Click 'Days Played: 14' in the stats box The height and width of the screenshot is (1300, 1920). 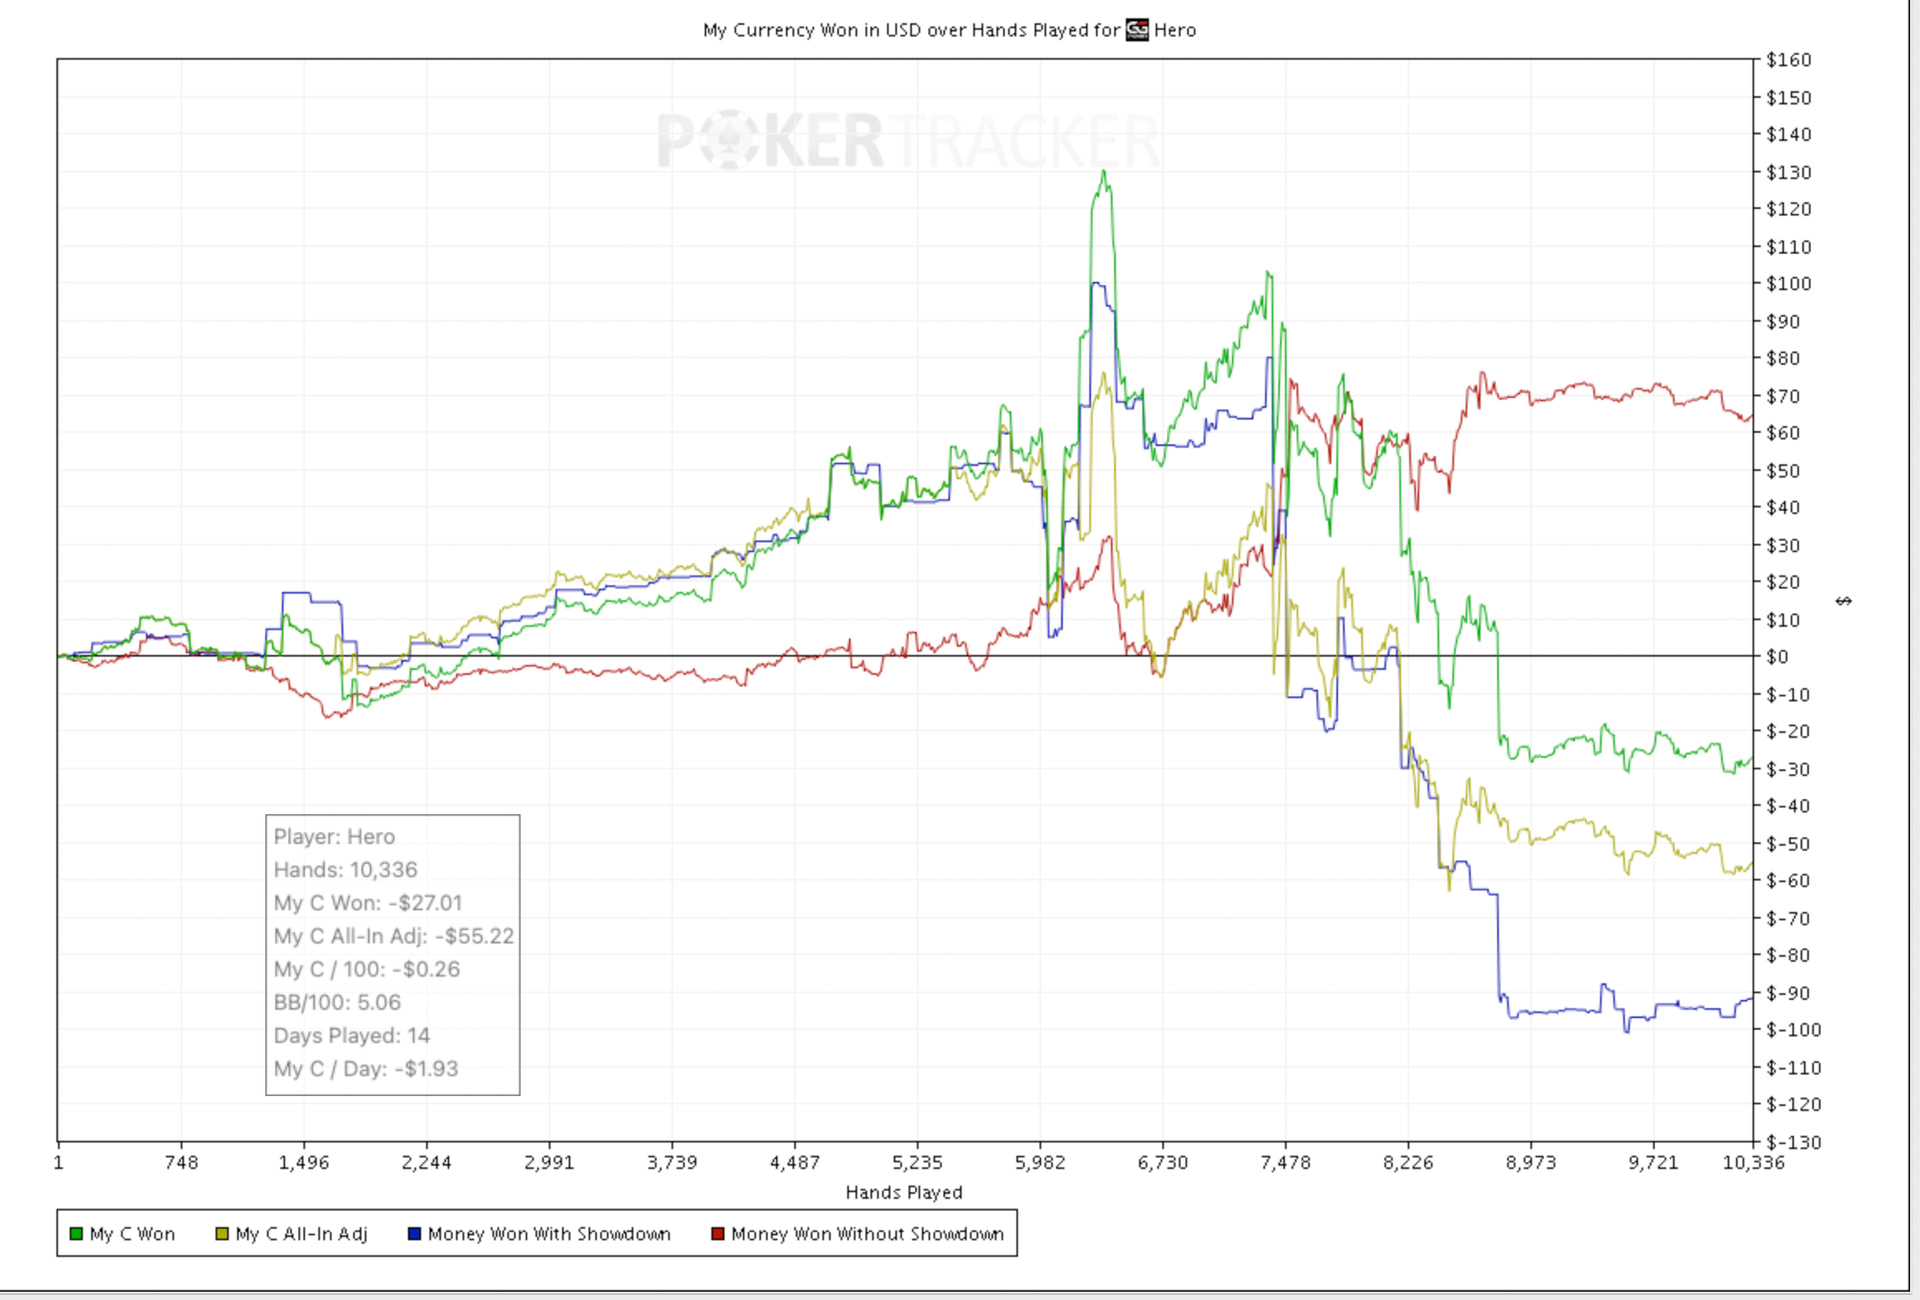[x=352, y=1035]
